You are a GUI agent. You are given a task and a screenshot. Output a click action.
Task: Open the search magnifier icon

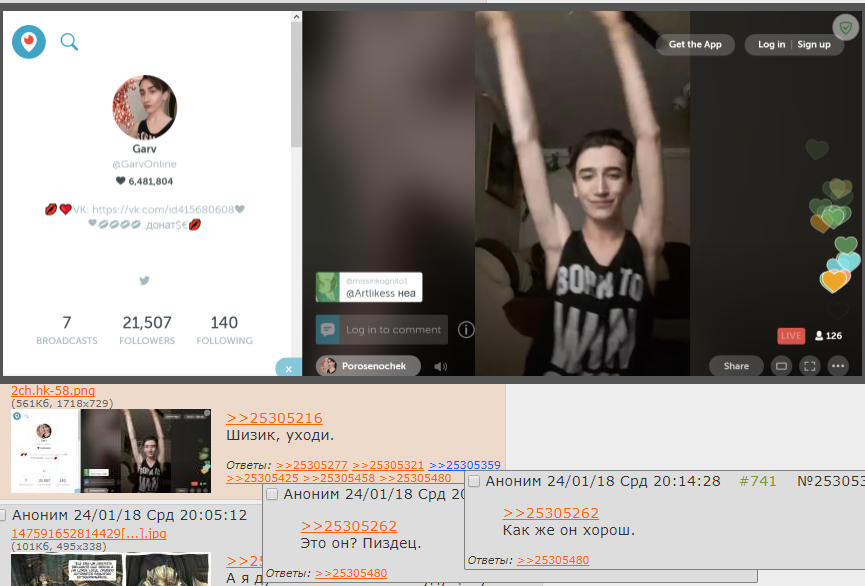69,41
